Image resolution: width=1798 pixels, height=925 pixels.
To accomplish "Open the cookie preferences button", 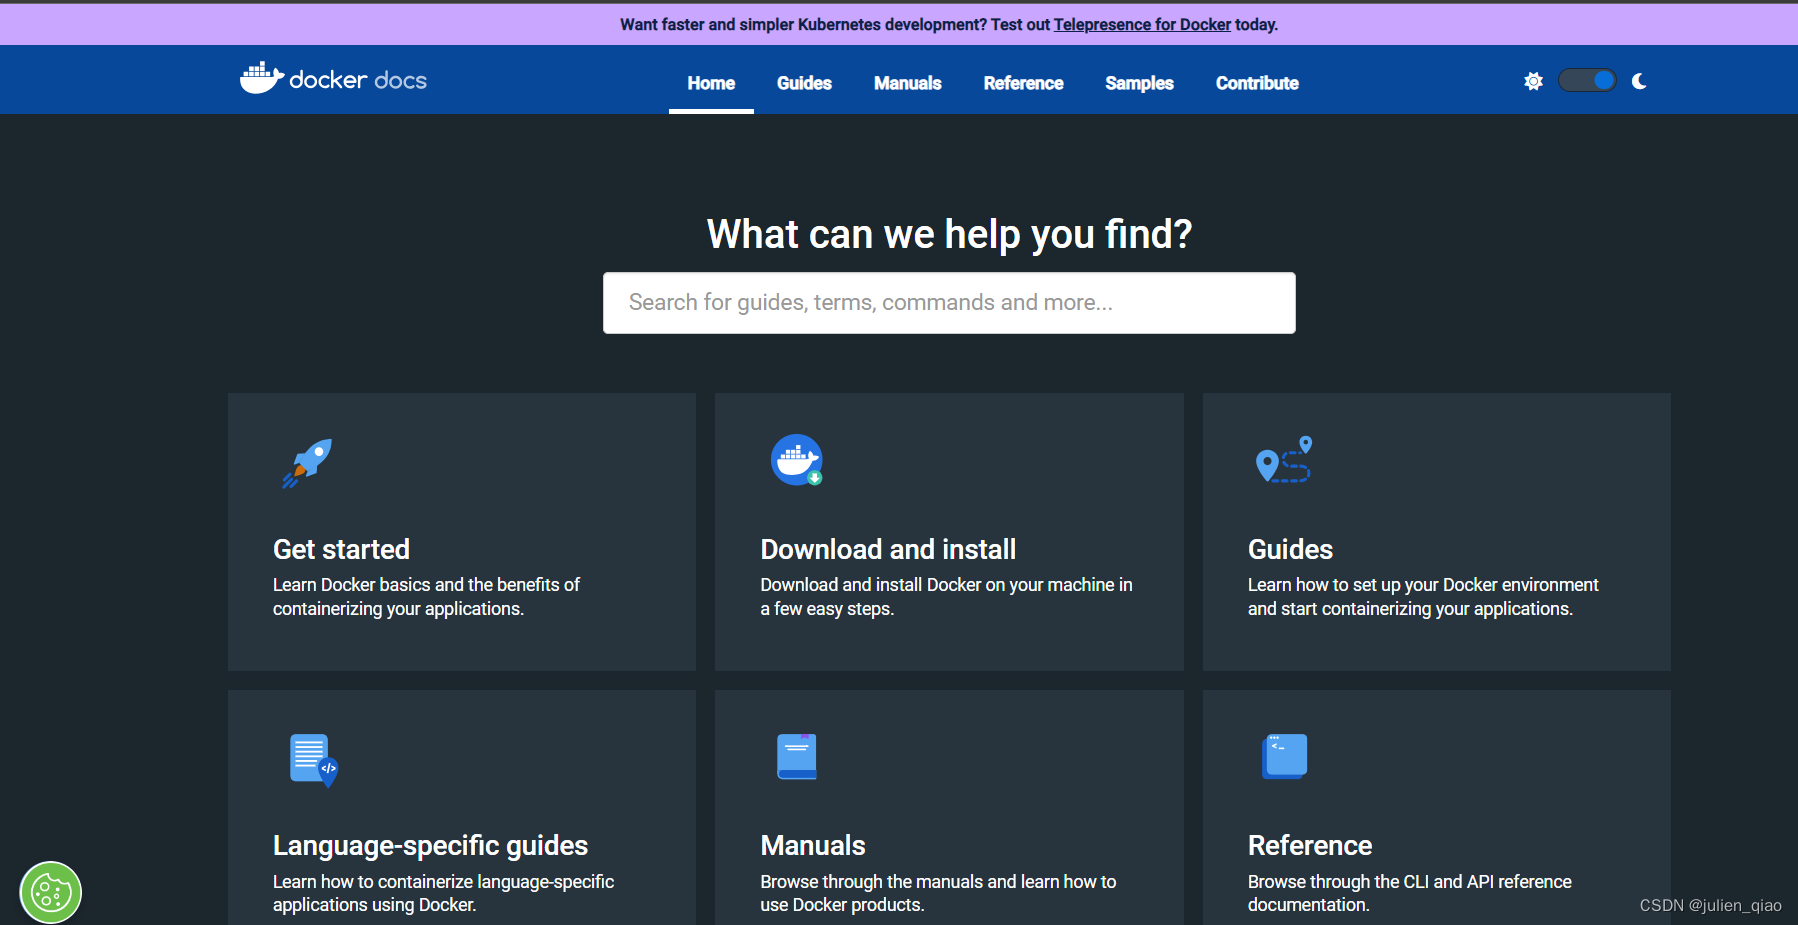I will click(51, 892).
